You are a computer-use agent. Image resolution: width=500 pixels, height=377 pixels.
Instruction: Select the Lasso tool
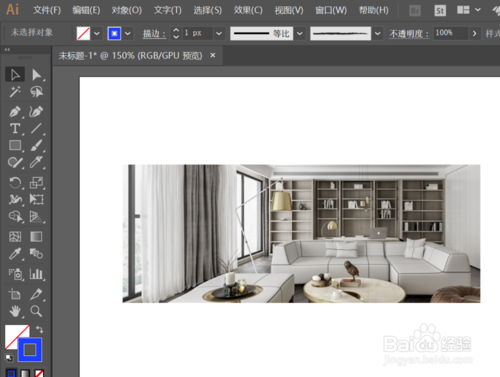(36, 92)
